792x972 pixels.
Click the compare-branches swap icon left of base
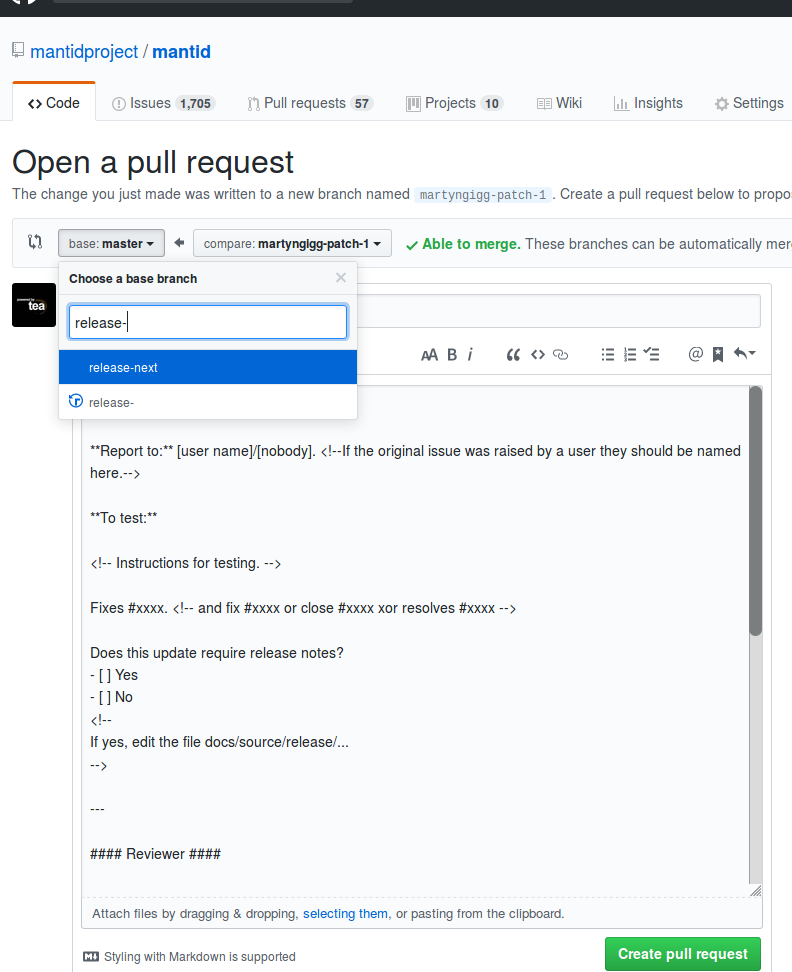click(x=35, y=242)
